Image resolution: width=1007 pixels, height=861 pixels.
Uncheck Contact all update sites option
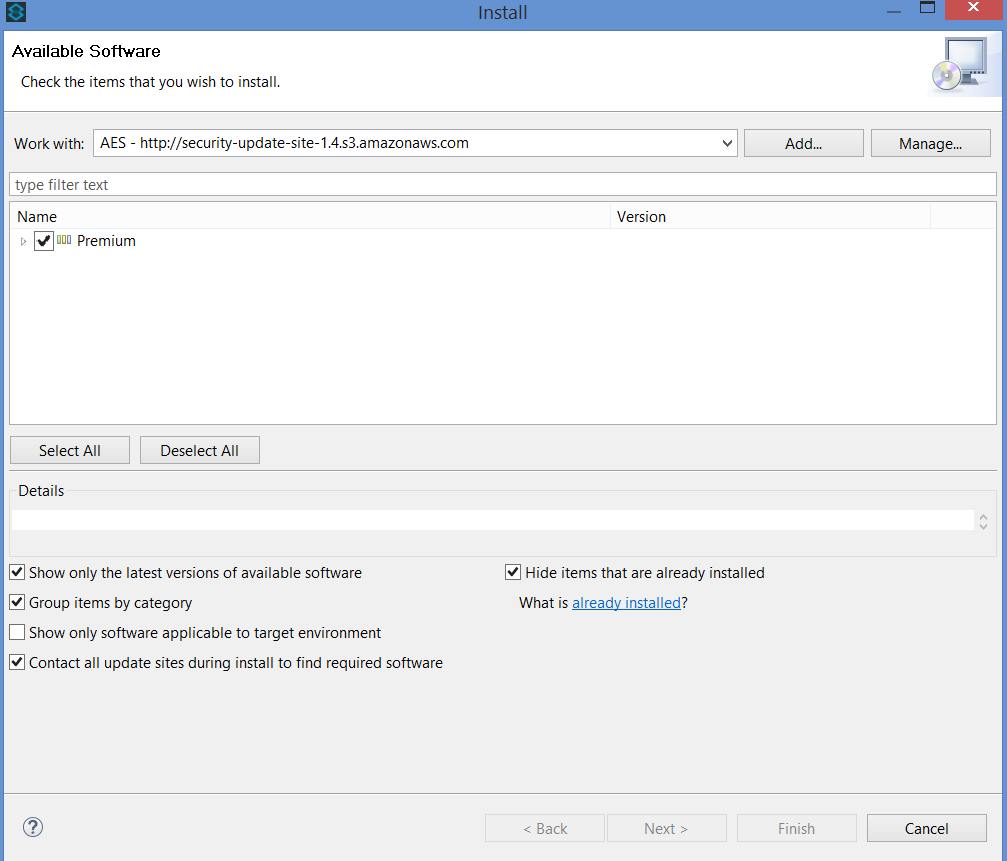tap(17, 663)
